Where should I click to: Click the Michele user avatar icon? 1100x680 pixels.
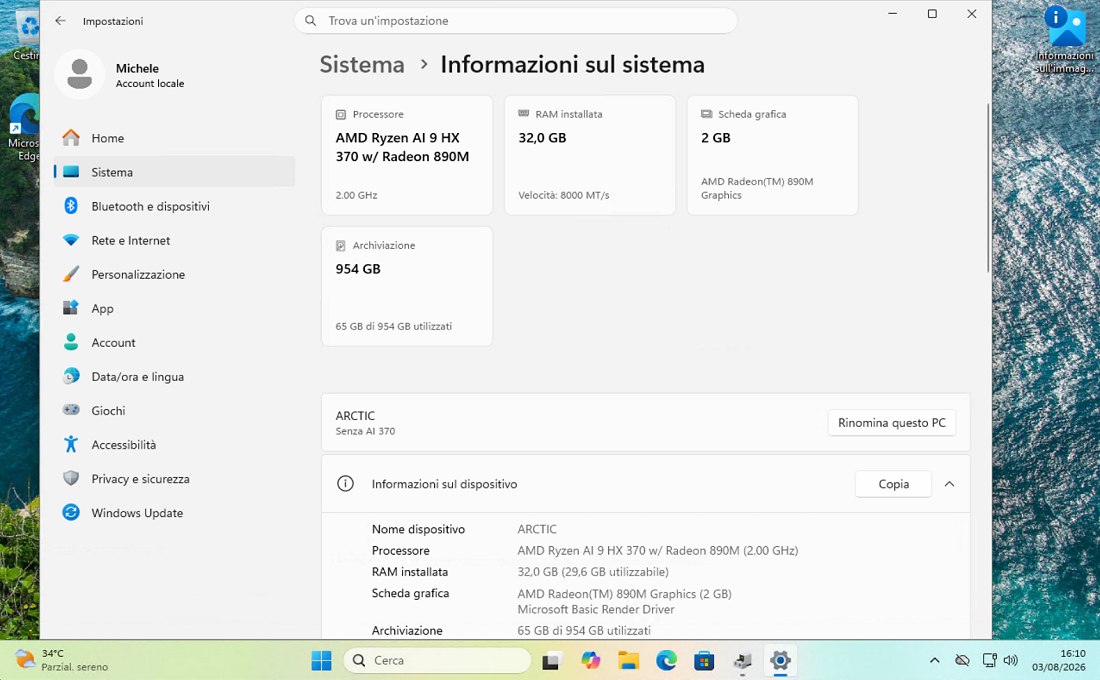point(79,74)
